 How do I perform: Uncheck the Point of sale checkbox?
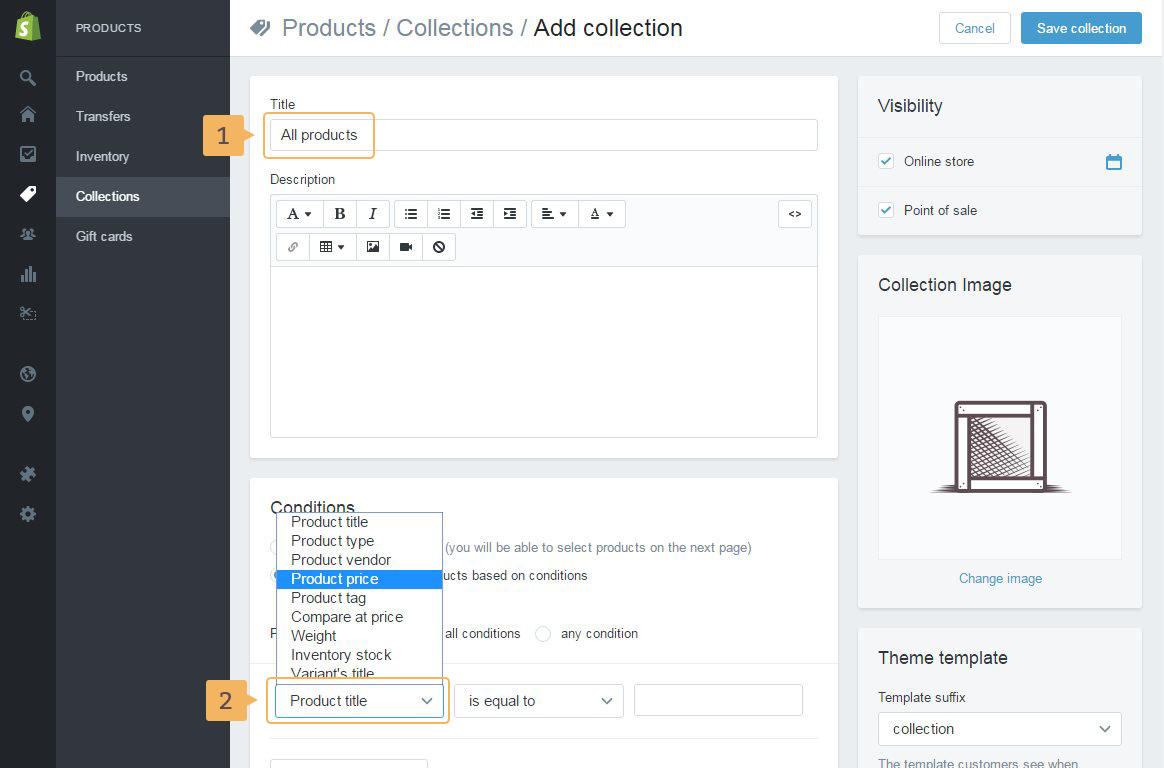886,210
